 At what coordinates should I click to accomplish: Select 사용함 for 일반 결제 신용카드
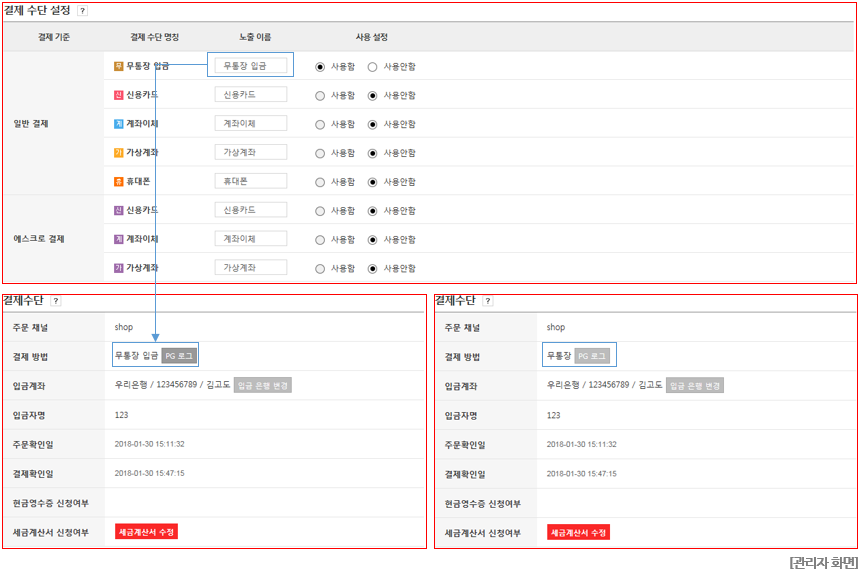[320, 96]
